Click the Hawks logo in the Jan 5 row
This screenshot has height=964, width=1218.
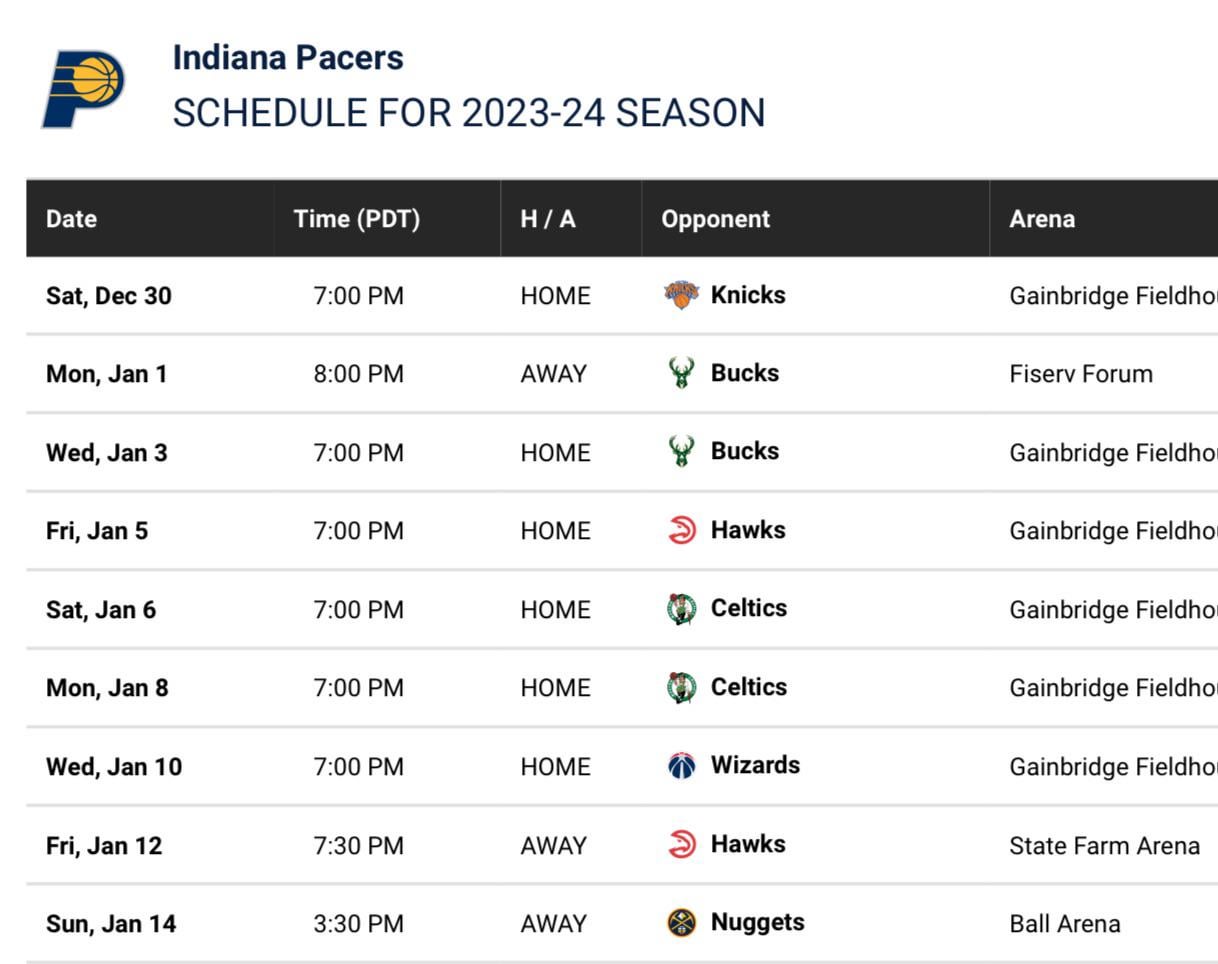(x=681, y=530)
